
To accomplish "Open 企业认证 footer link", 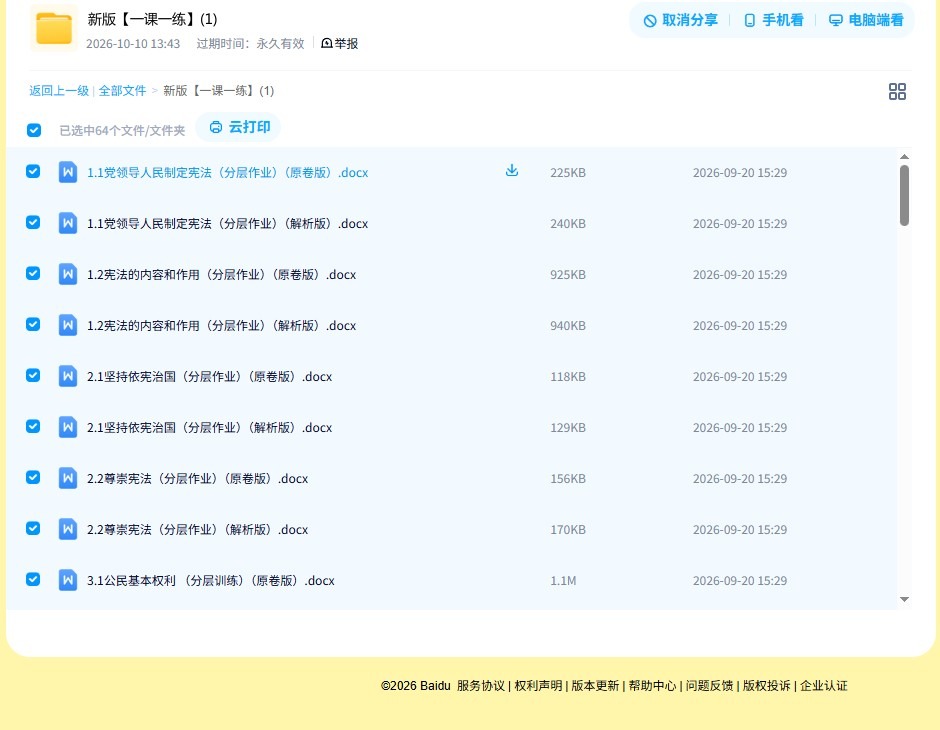I will click(824, 686).
